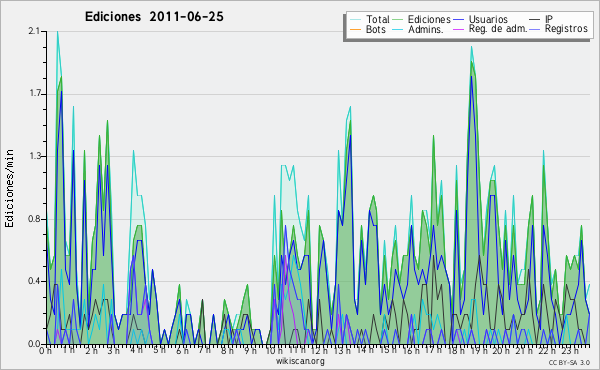Click the '14 h' hour label
Screen dimensions: 600x370
(365, 350)
